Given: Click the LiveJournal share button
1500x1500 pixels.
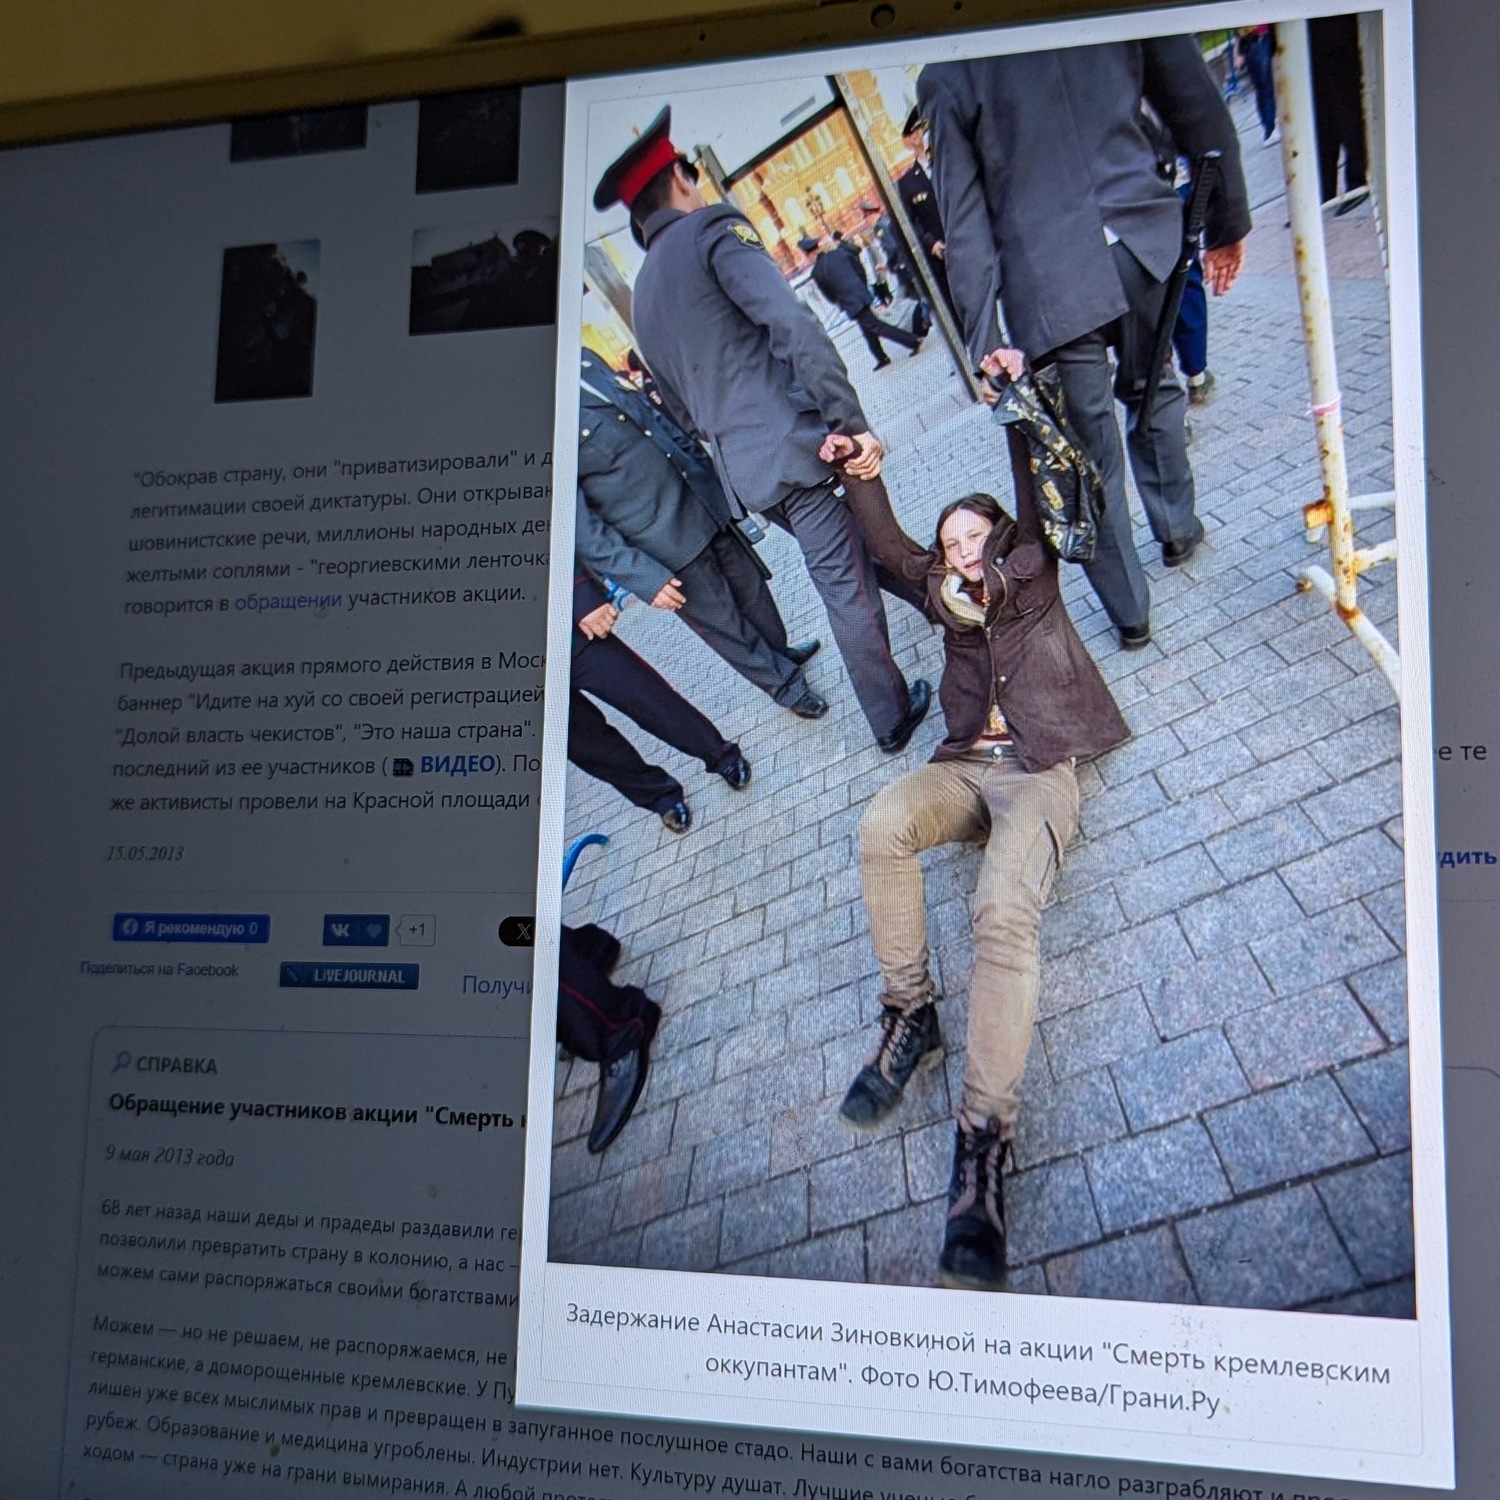Looking at the screenshot, I should [349, 976].
